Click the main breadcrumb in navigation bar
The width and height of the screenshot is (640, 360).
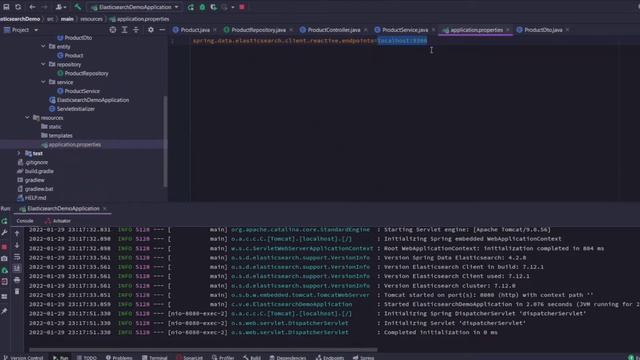click(67, 19)
